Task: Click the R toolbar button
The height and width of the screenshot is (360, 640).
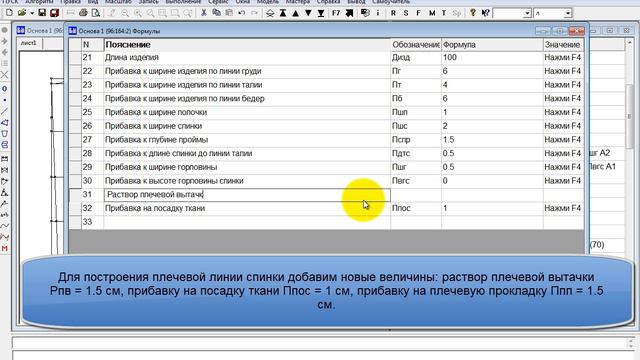Action: (x=393, y=13)
